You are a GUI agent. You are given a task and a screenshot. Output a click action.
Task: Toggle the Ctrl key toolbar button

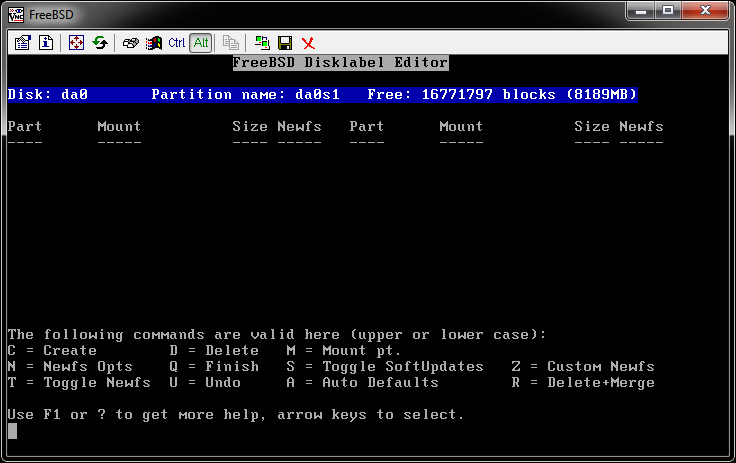[176, 43]
